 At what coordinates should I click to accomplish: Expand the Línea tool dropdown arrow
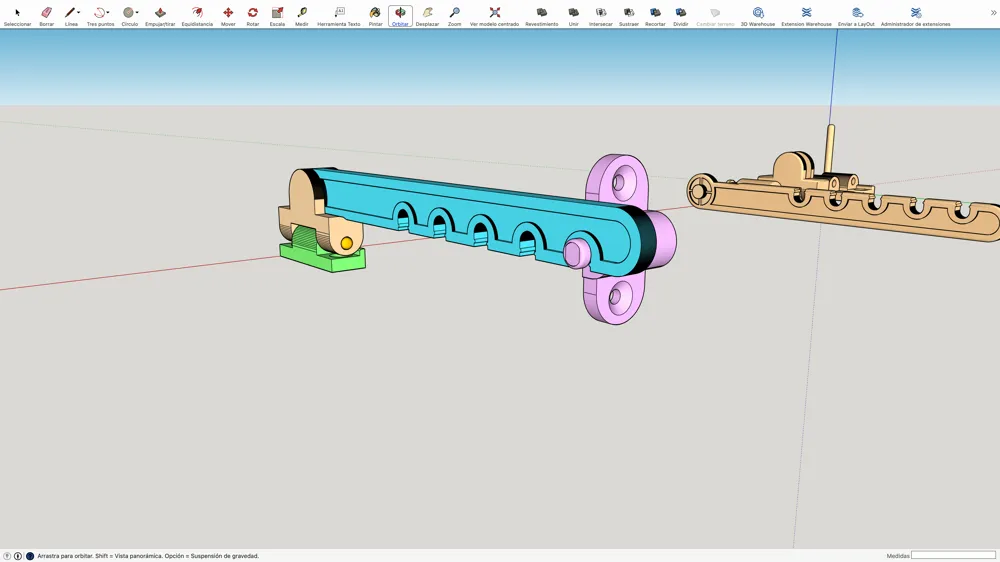click(x=78, y=13)
